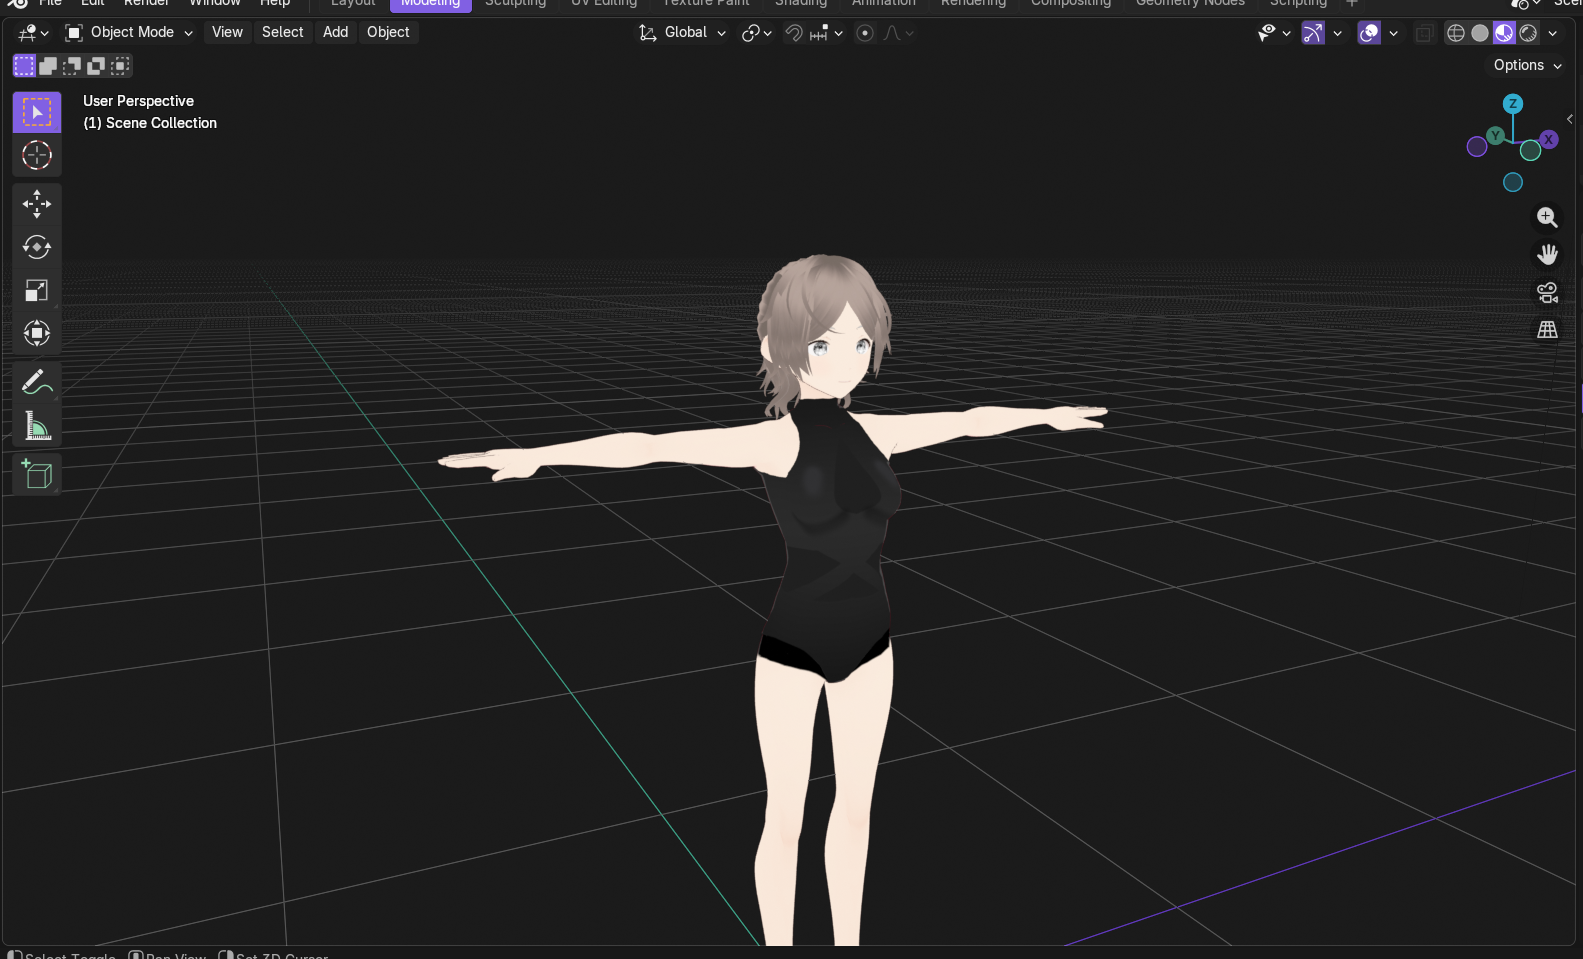The image size is (1583, 959).
Task: Click the negative Y axis gizmo circle
Action: pos(1531,151)
